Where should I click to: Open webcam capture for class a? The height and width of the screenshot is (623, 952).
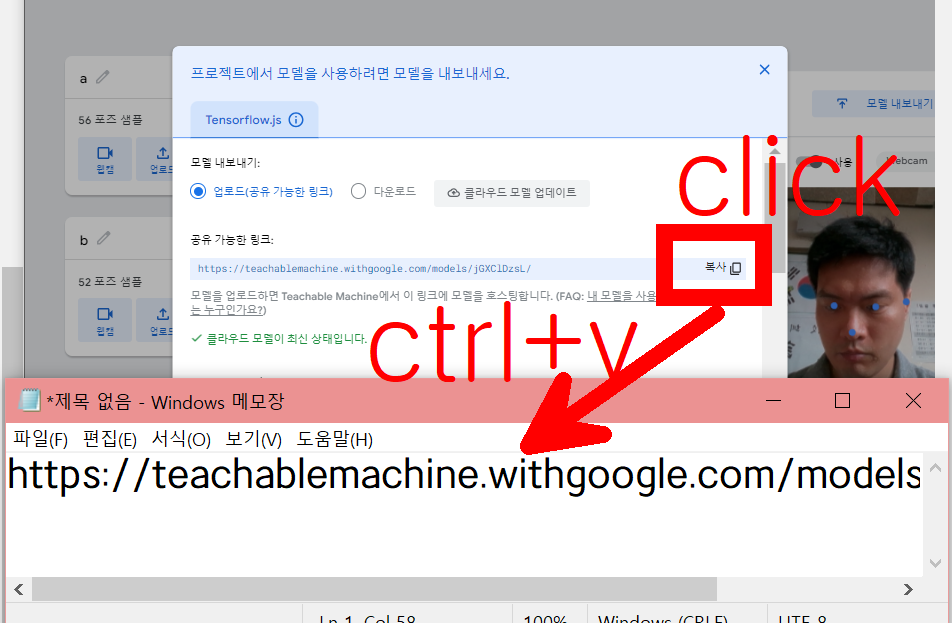(105, 159)
